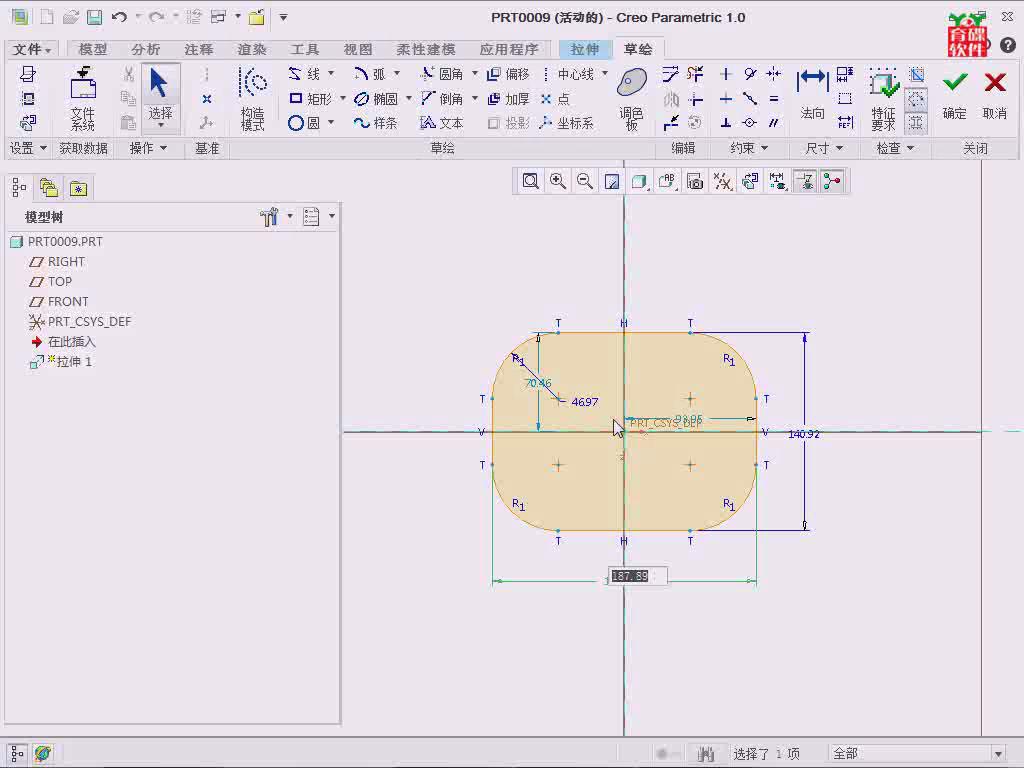Switch to the 模型 ribbon tab
Viewport: 1024px width, 768px height.
(93, 49)
